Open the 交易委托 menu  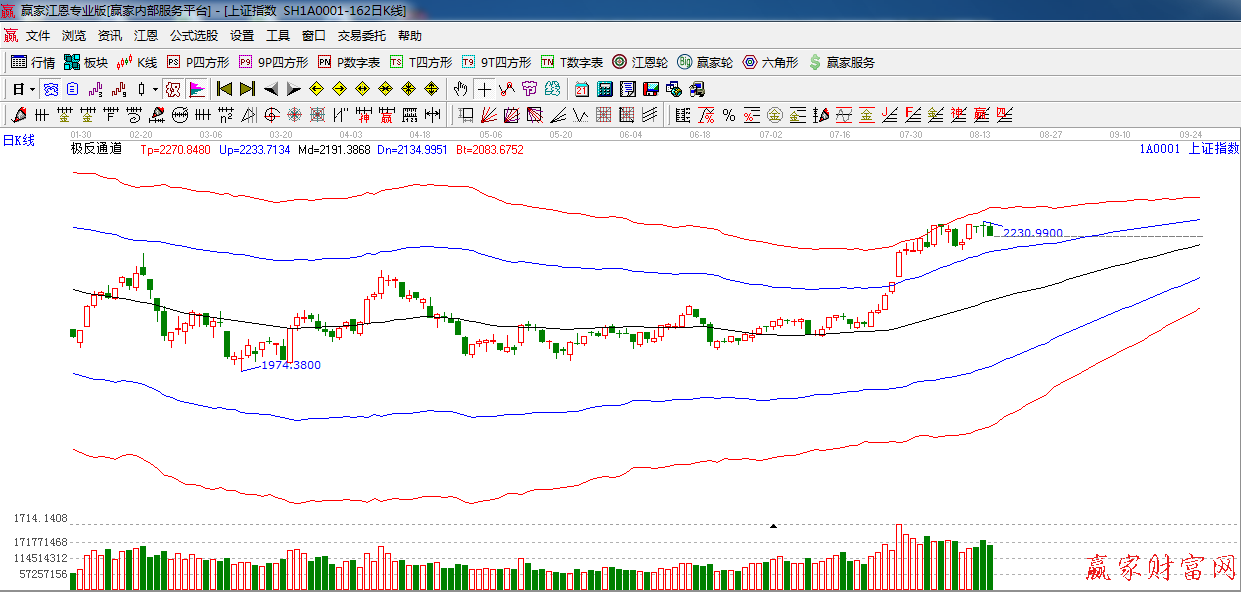(361, 36)
